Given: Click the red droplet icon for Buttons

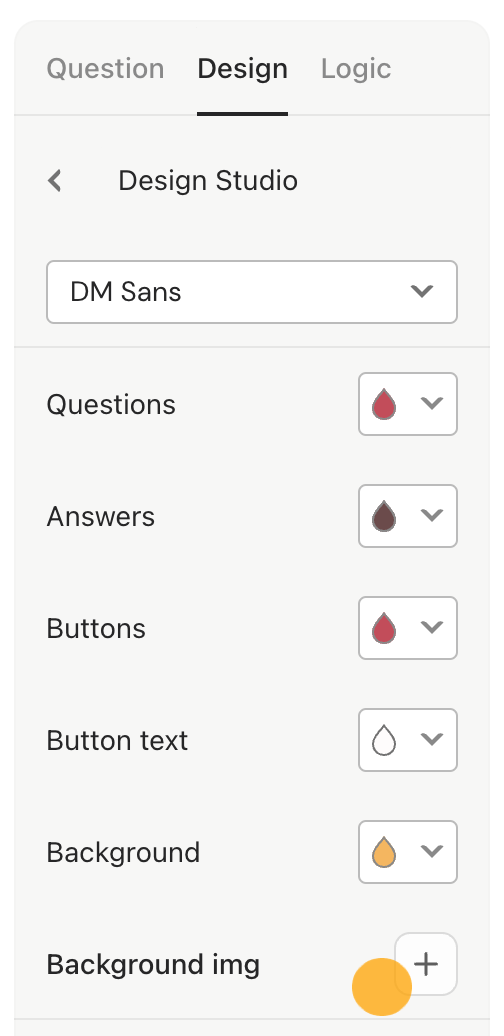Looking at the screenshot, I should [x=384, y=628].
